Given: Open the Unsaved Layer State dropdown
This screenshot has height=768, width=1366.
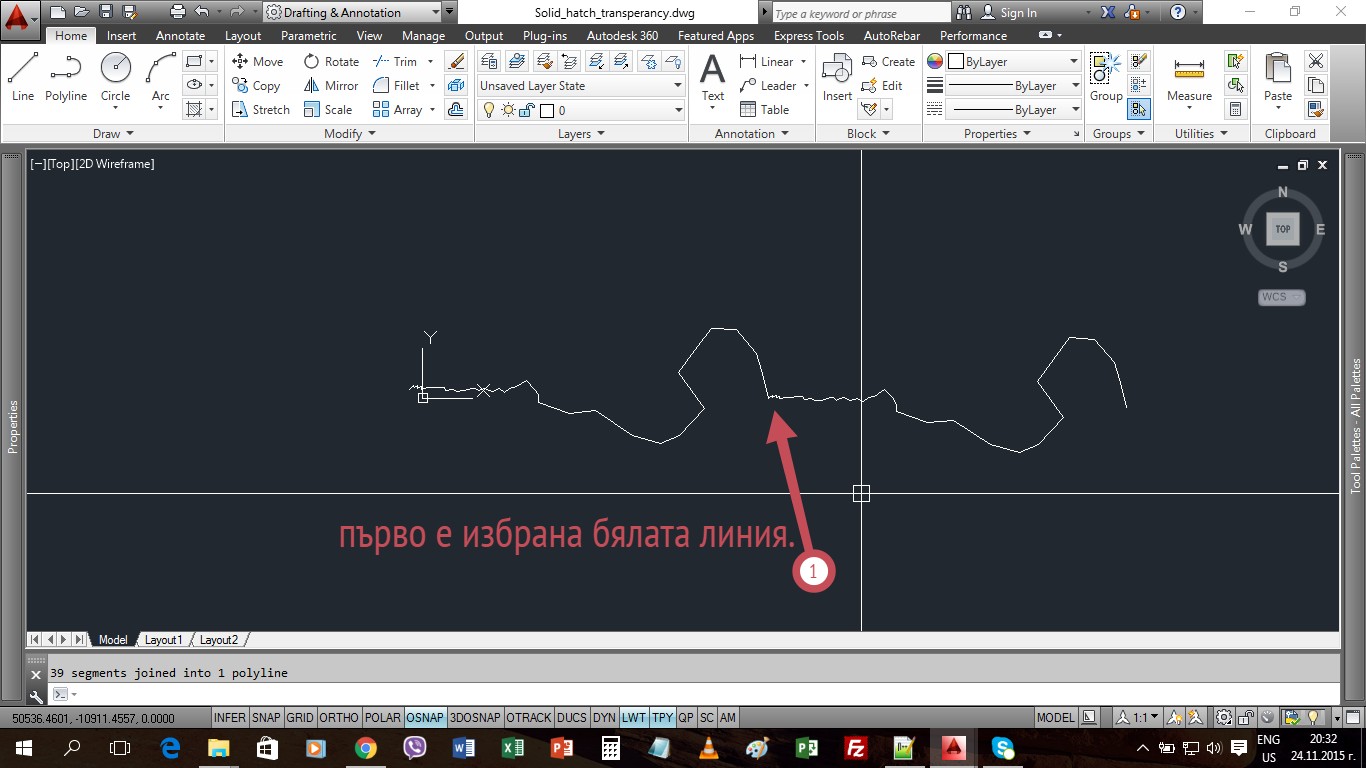Looking at the screenshot, I should pos(580,86).
